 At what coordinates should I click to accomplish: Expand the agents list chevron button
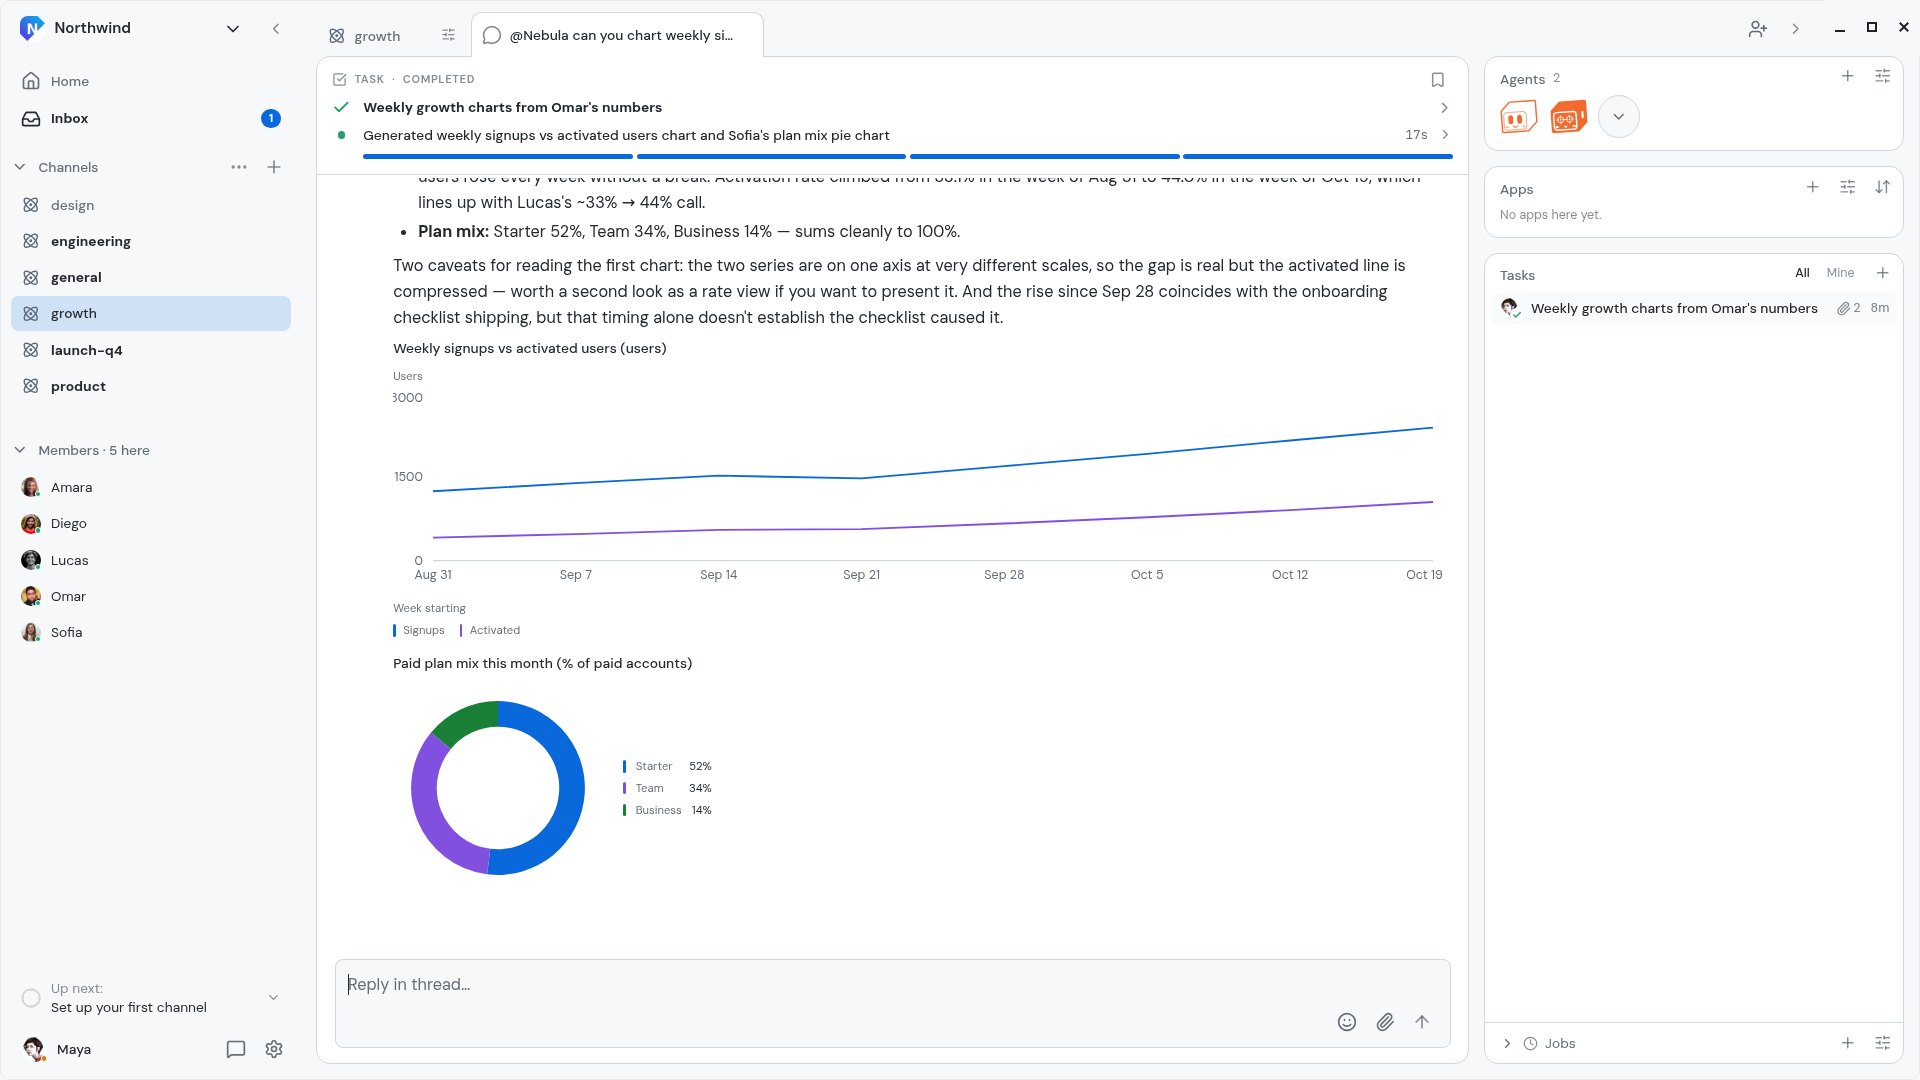point(1618,117)
